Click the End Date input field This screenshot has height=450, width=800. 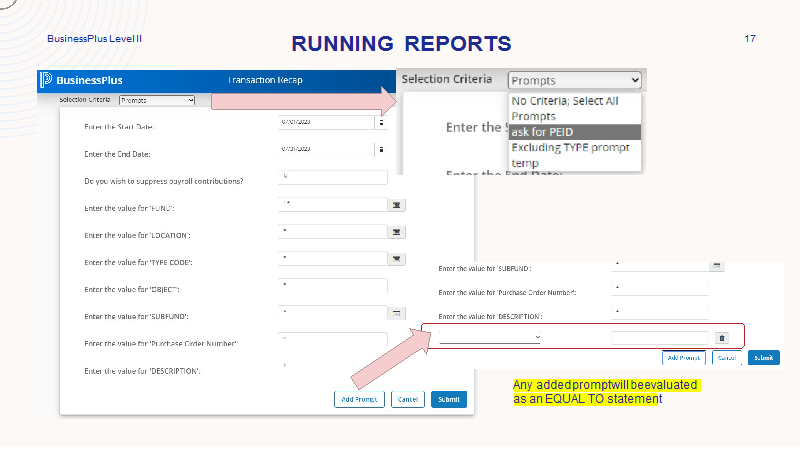327,149
